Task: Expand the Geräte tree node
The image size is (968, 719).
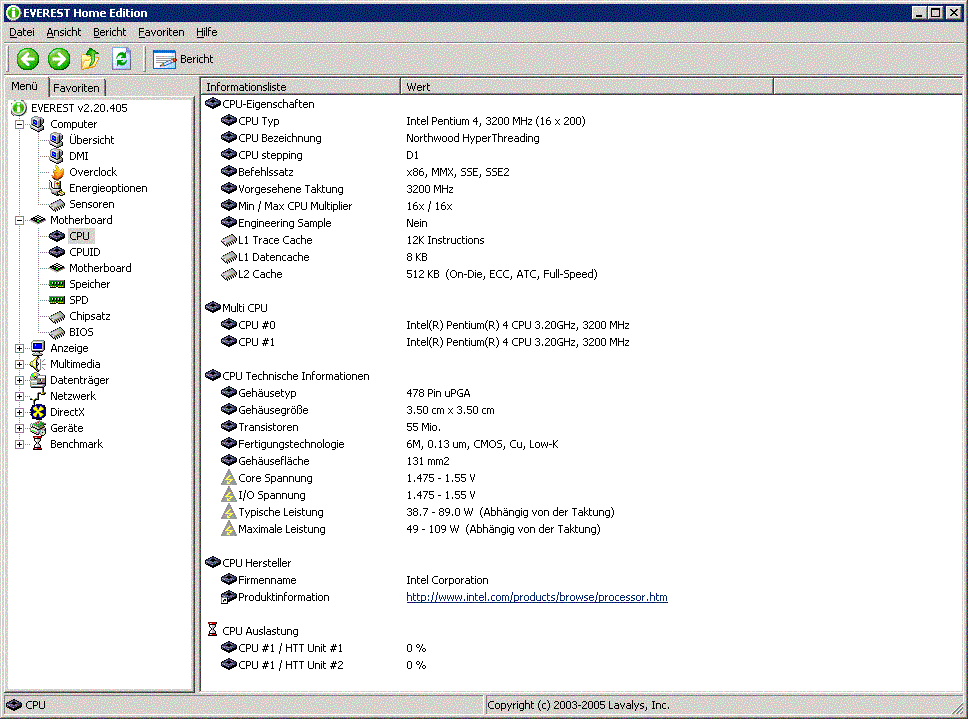Action: click(20, 428)
